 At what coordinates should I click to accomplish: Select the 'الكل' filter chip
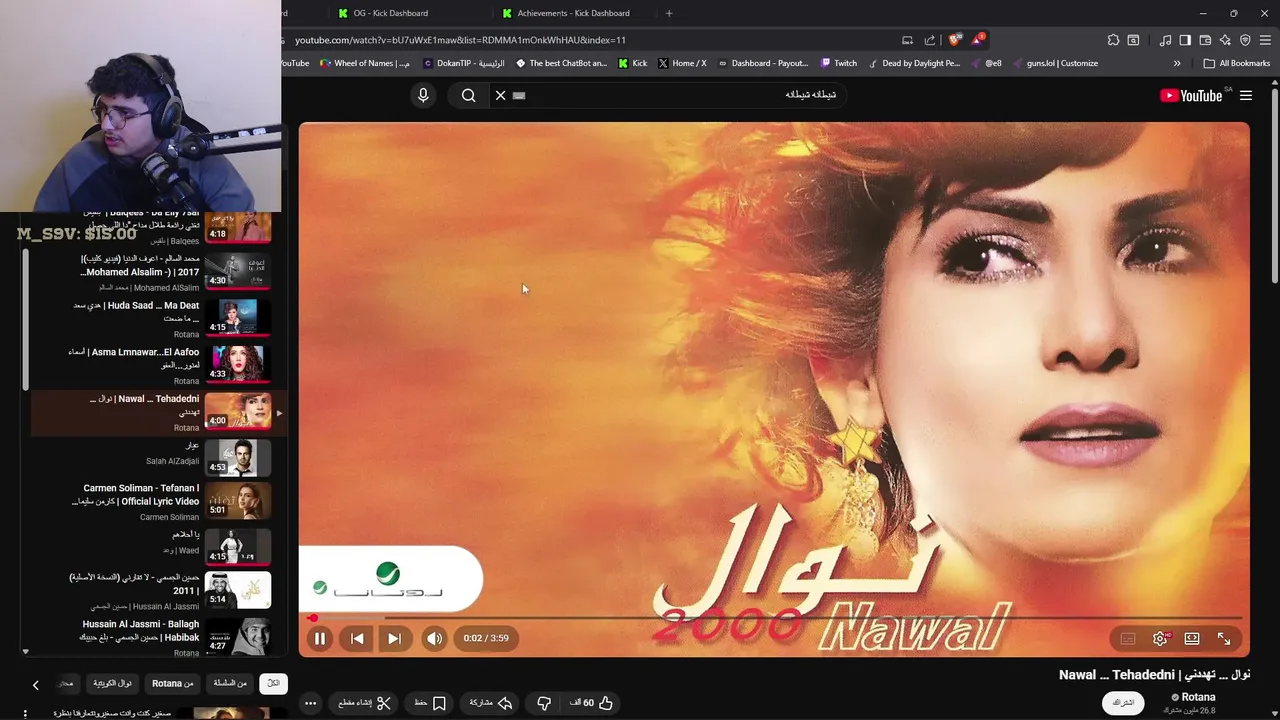(273, 683)
